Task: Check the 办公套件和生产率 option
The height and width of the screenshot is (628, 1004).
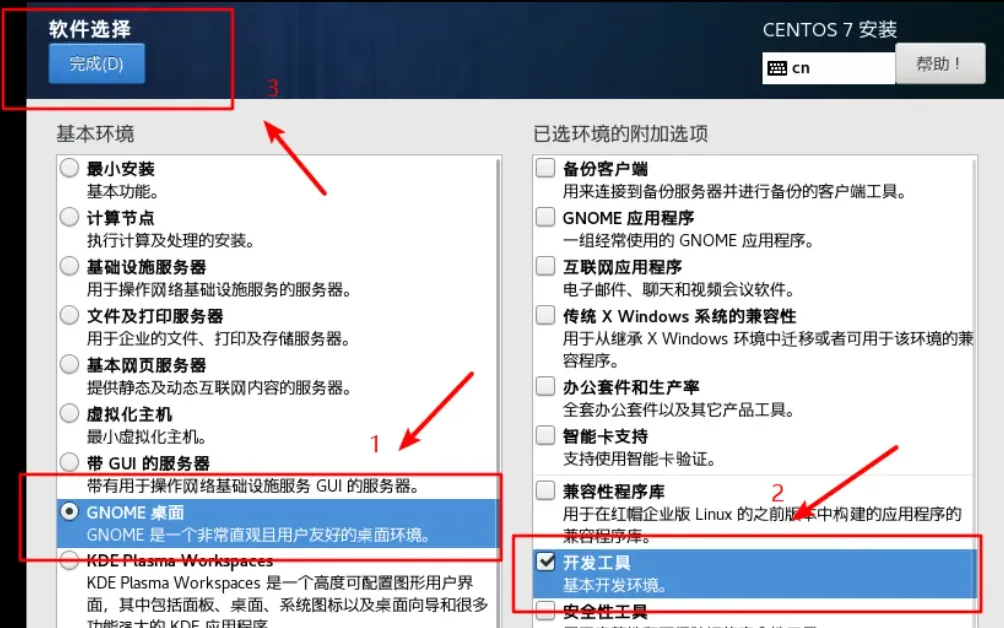Action: [546, 386]
